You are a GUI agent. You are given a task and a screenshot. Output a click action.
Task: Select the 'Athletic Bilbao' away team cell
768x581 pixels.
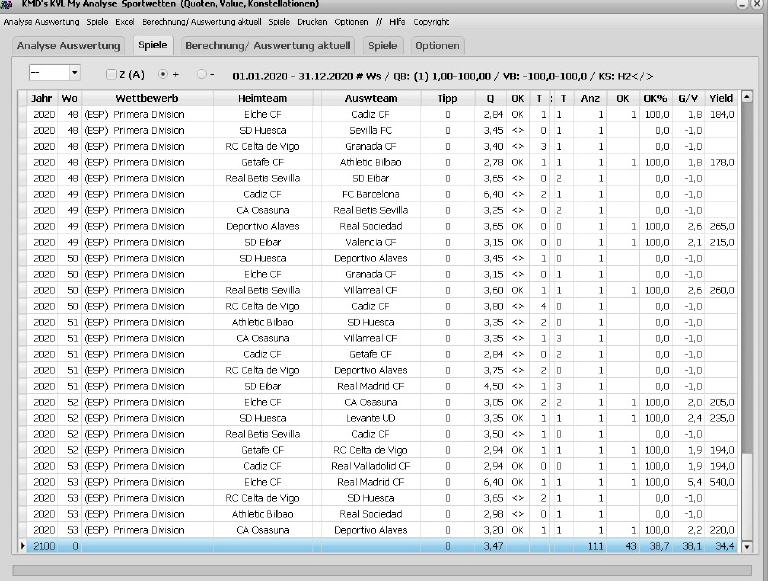(371, 163)
